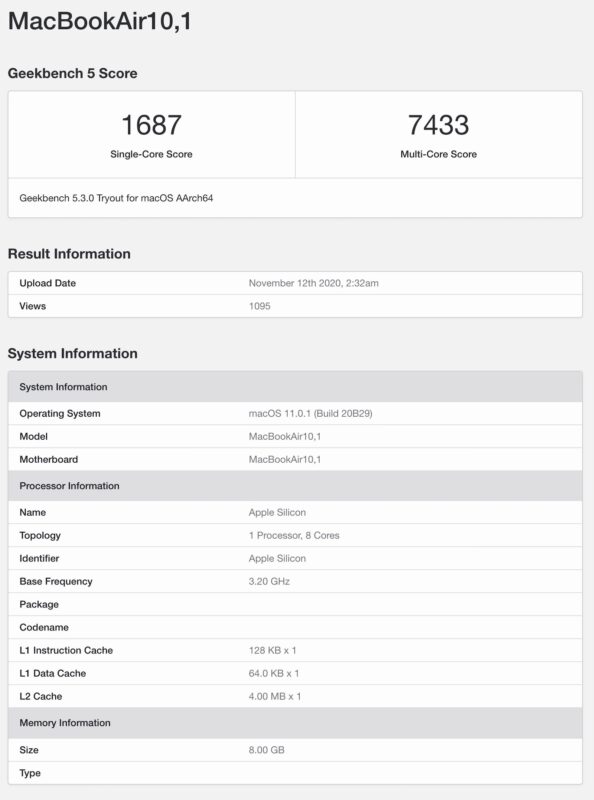Click the Memory Information header row
594x800 pixels.
295,723
